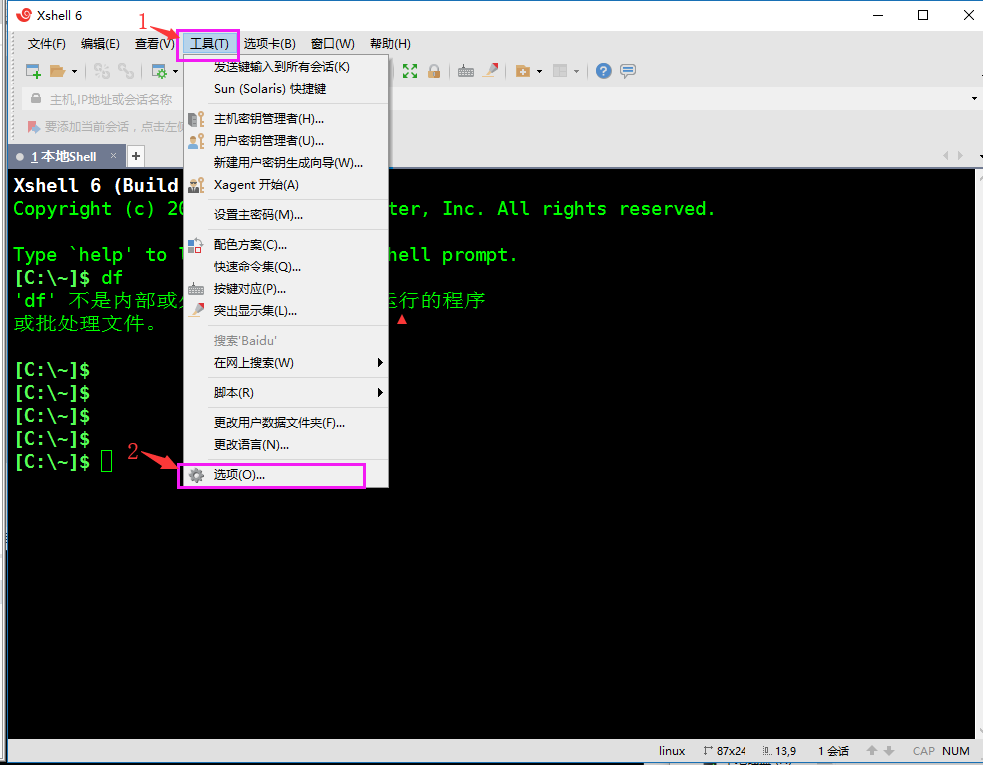983x765 pixels.
Task: Expand the address bar history dropdown
Action: [974, 98]
